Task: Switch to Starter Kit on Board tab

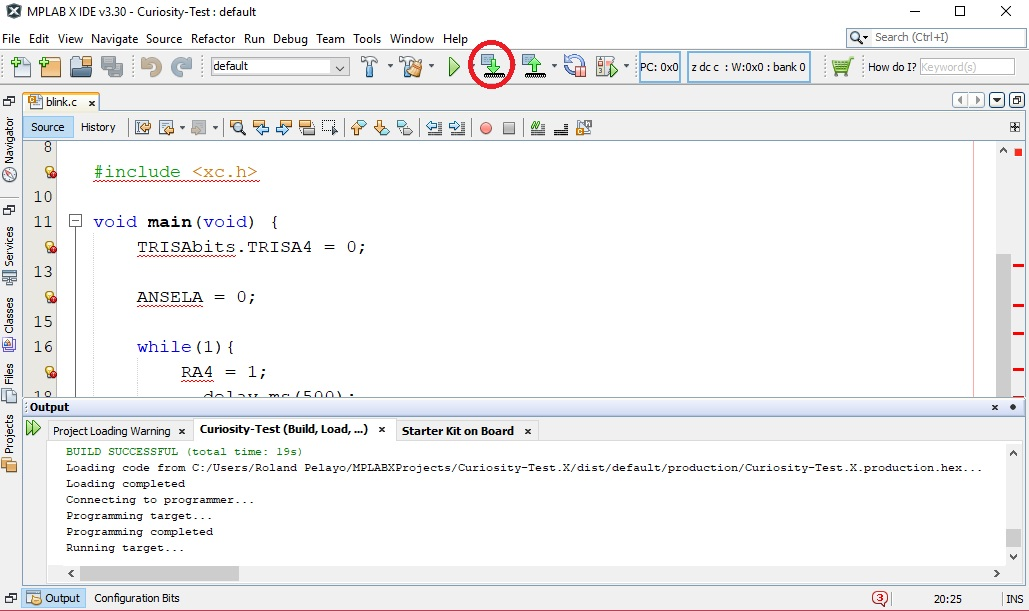Action: [x=457, y=431]
